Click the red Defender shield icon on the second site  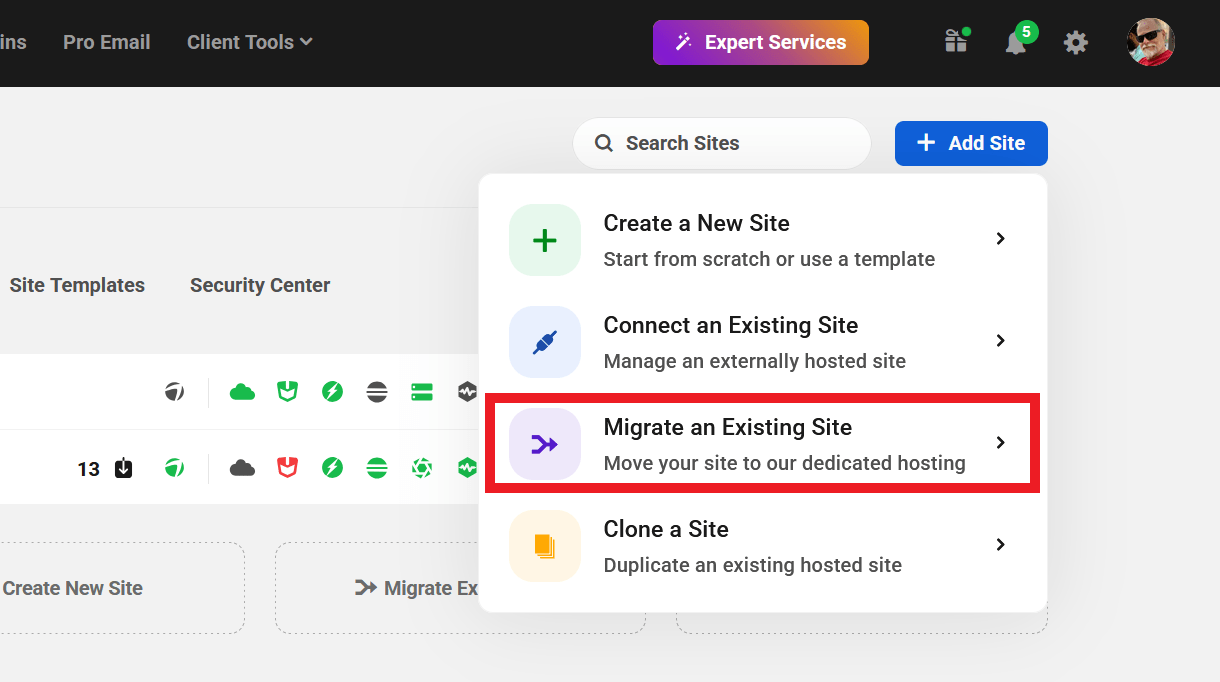[x=287, y=467]
